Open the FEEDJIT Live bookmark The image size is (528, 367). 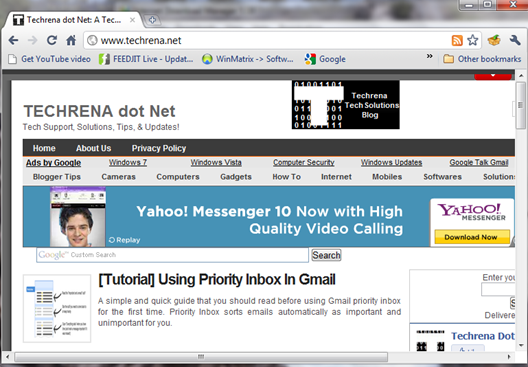click(x=146, y=59)
